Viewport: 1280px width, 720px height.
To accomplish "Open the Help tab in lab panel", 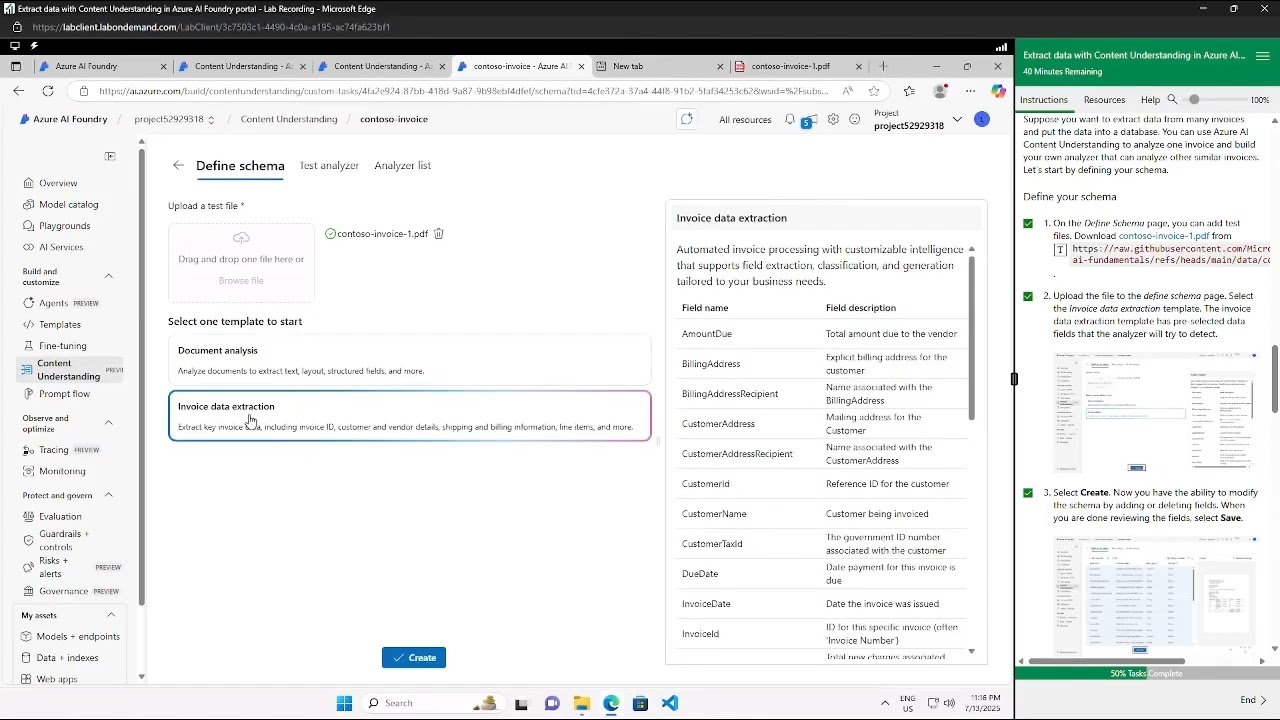I will click(1150, 100).
